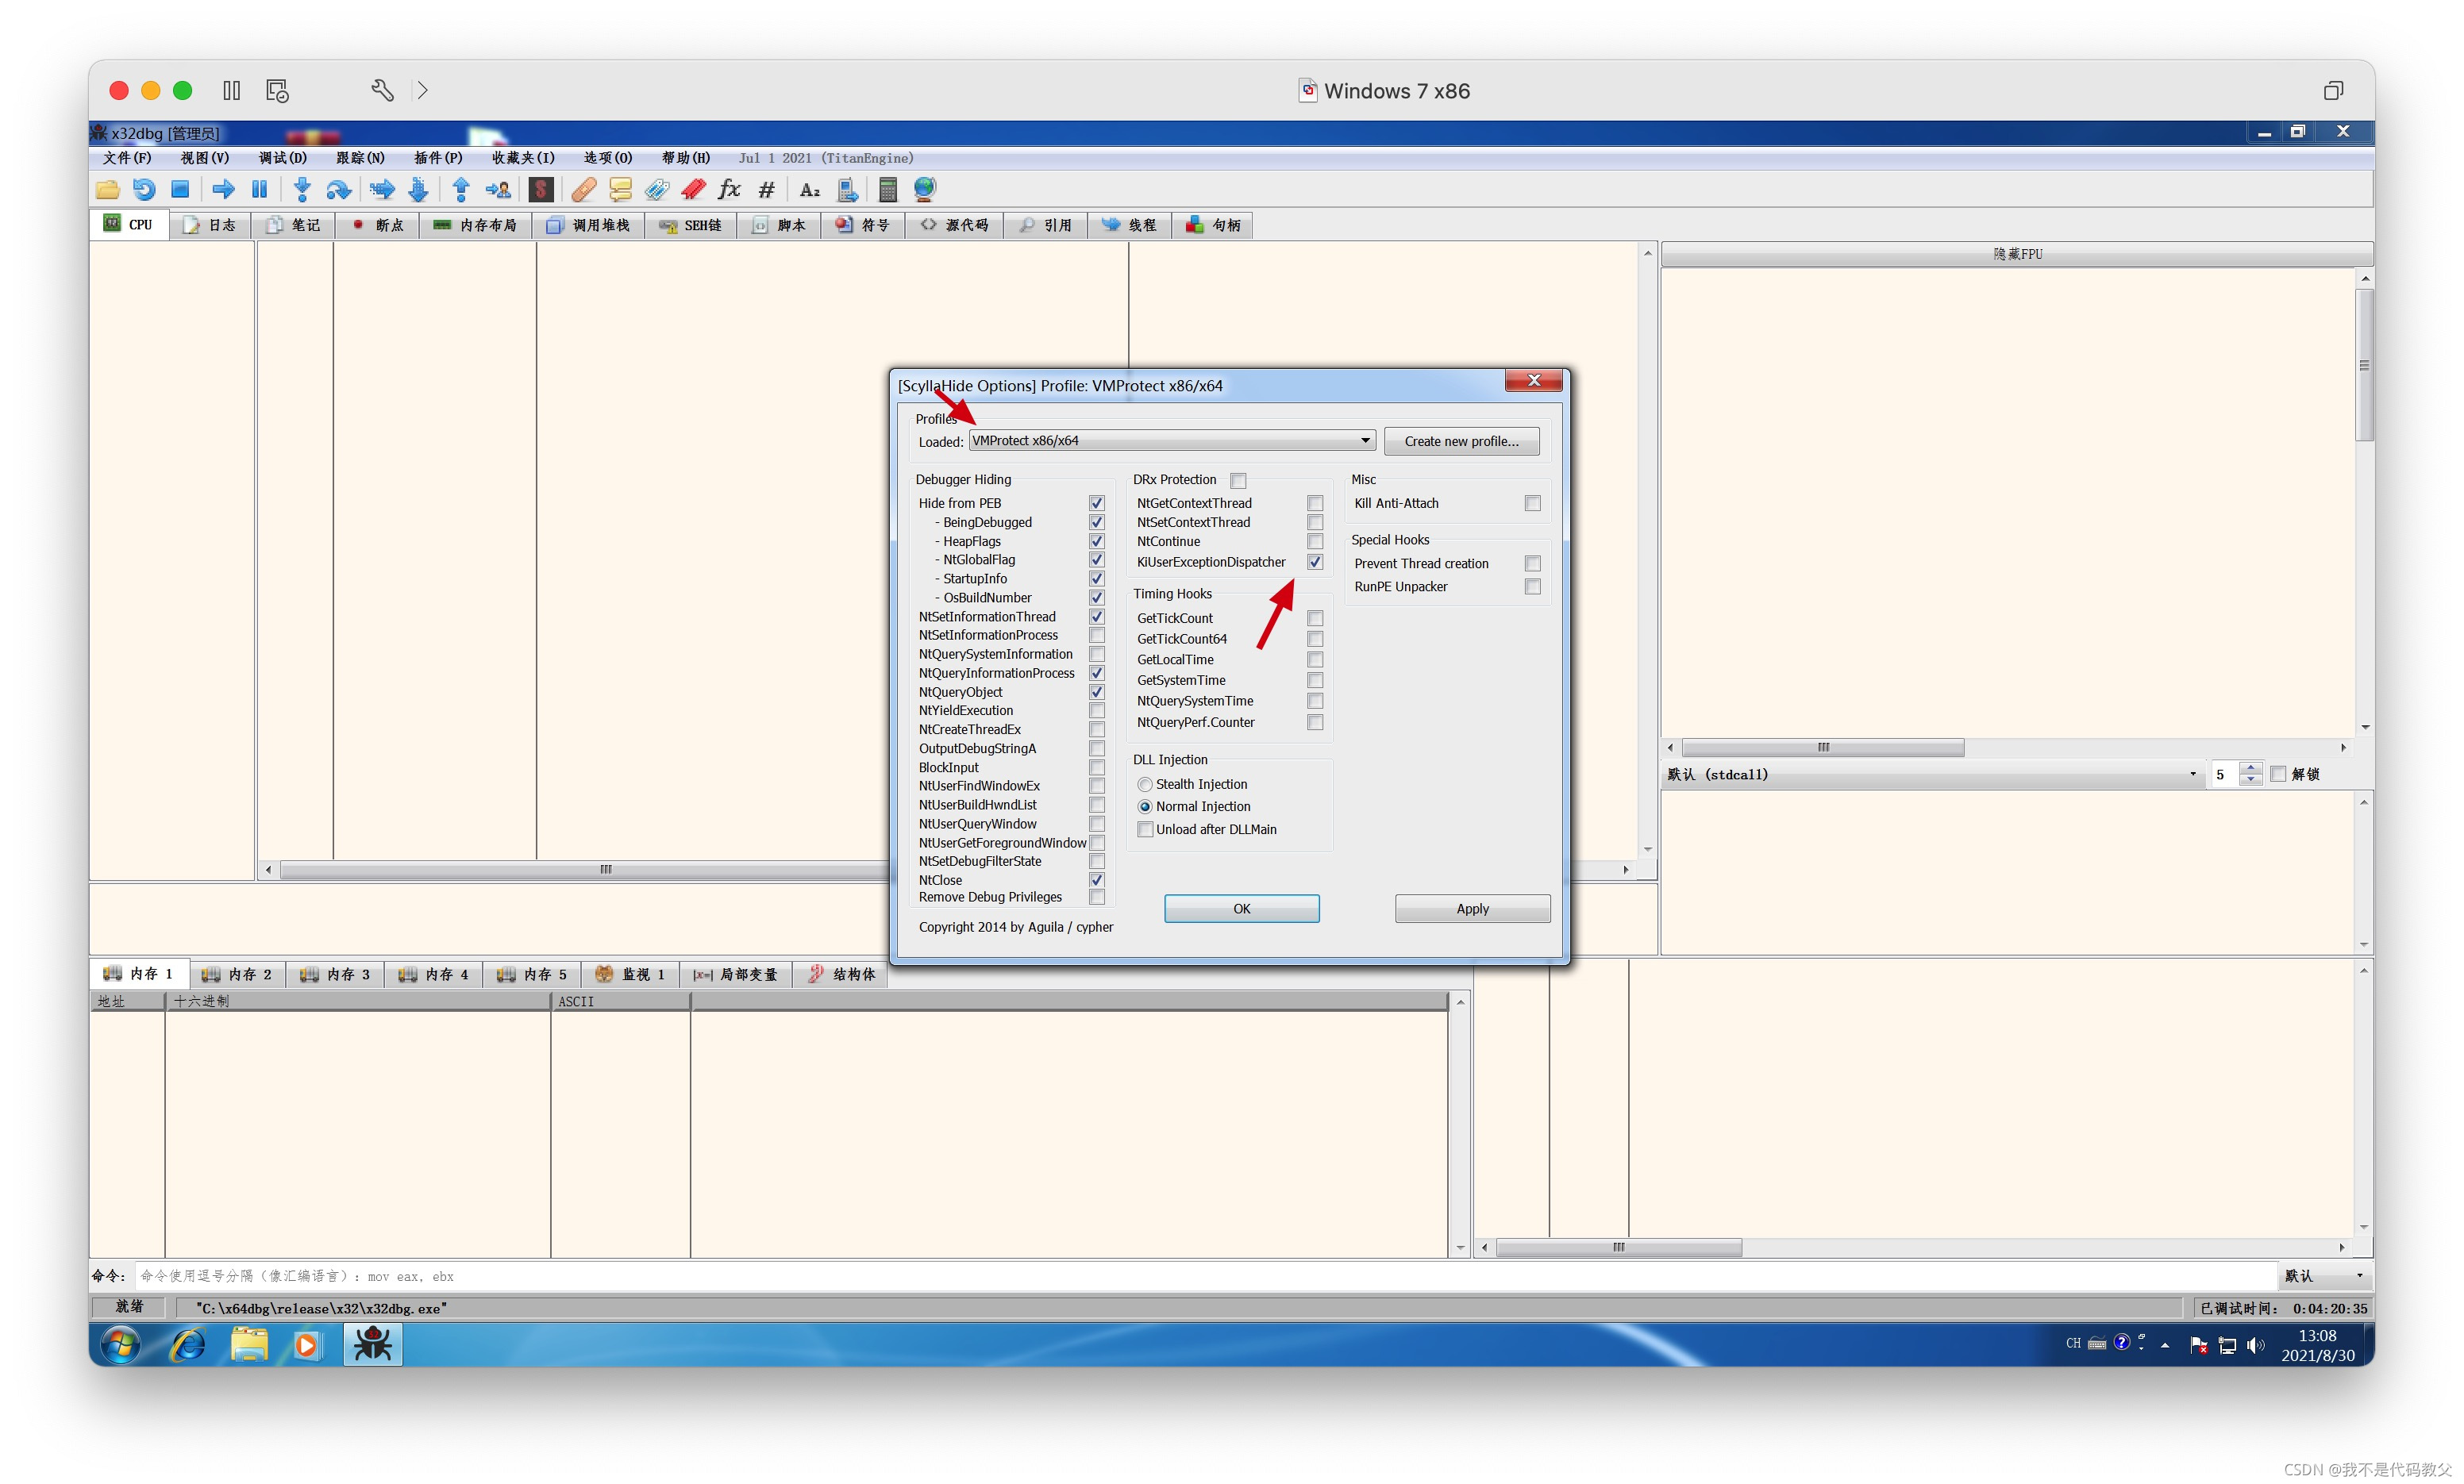Click the restart debuggee toolbar icon
This screenshot has width=2464, height=1484.
144,189
